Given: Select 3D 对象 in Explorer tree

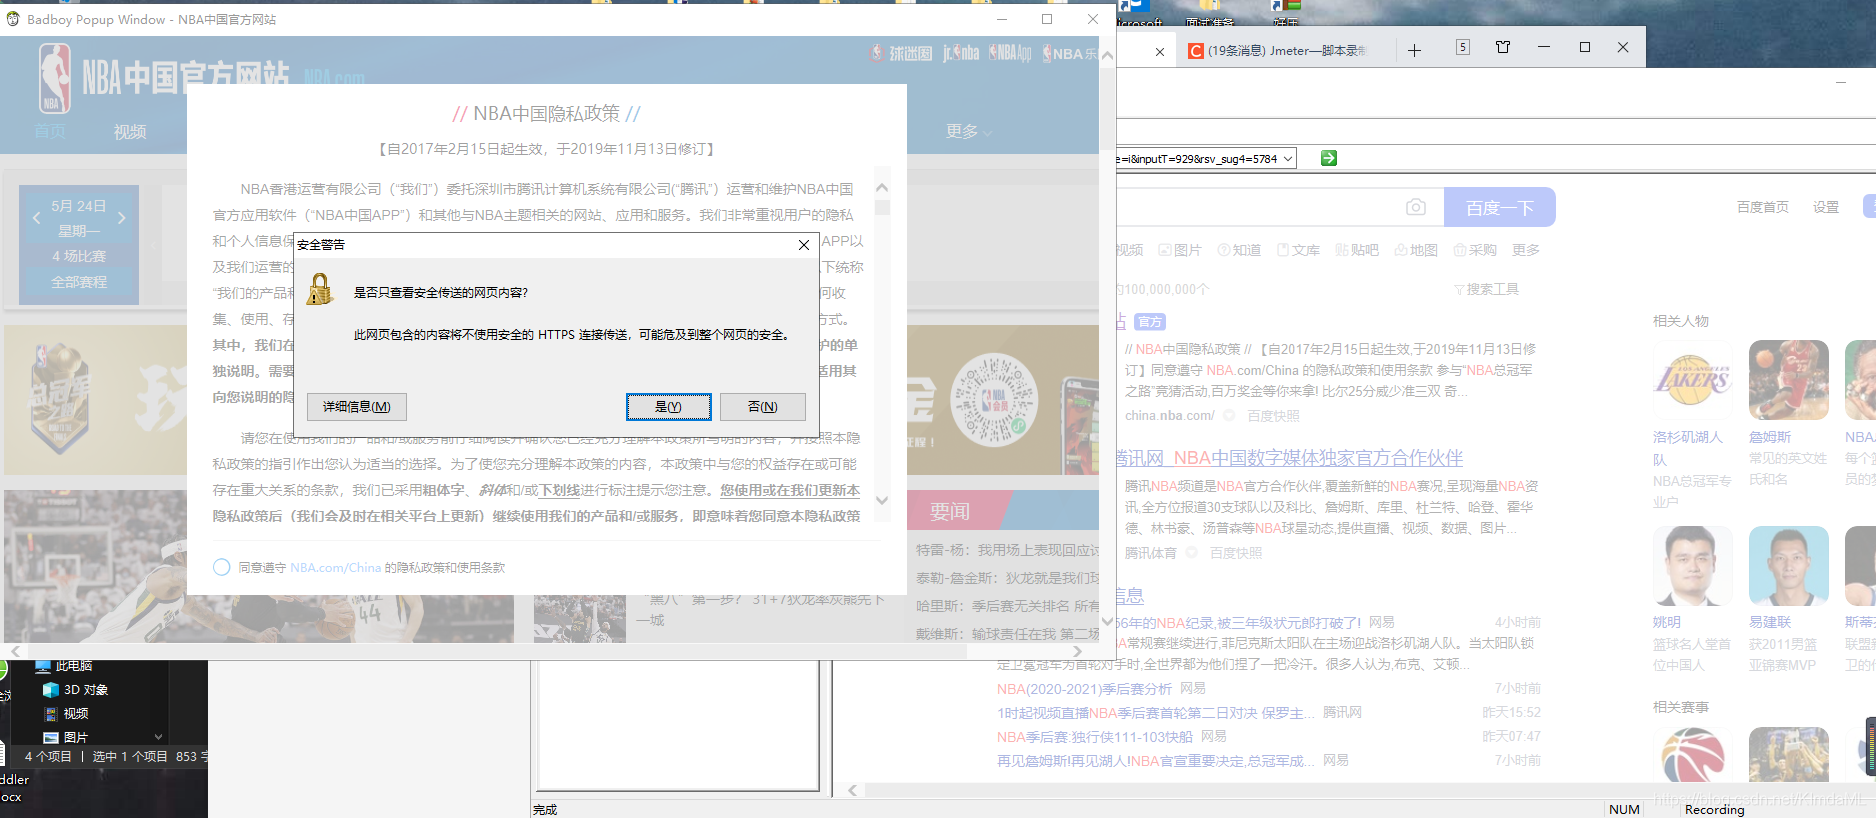Looking at the screenshot, I should 76,690.
